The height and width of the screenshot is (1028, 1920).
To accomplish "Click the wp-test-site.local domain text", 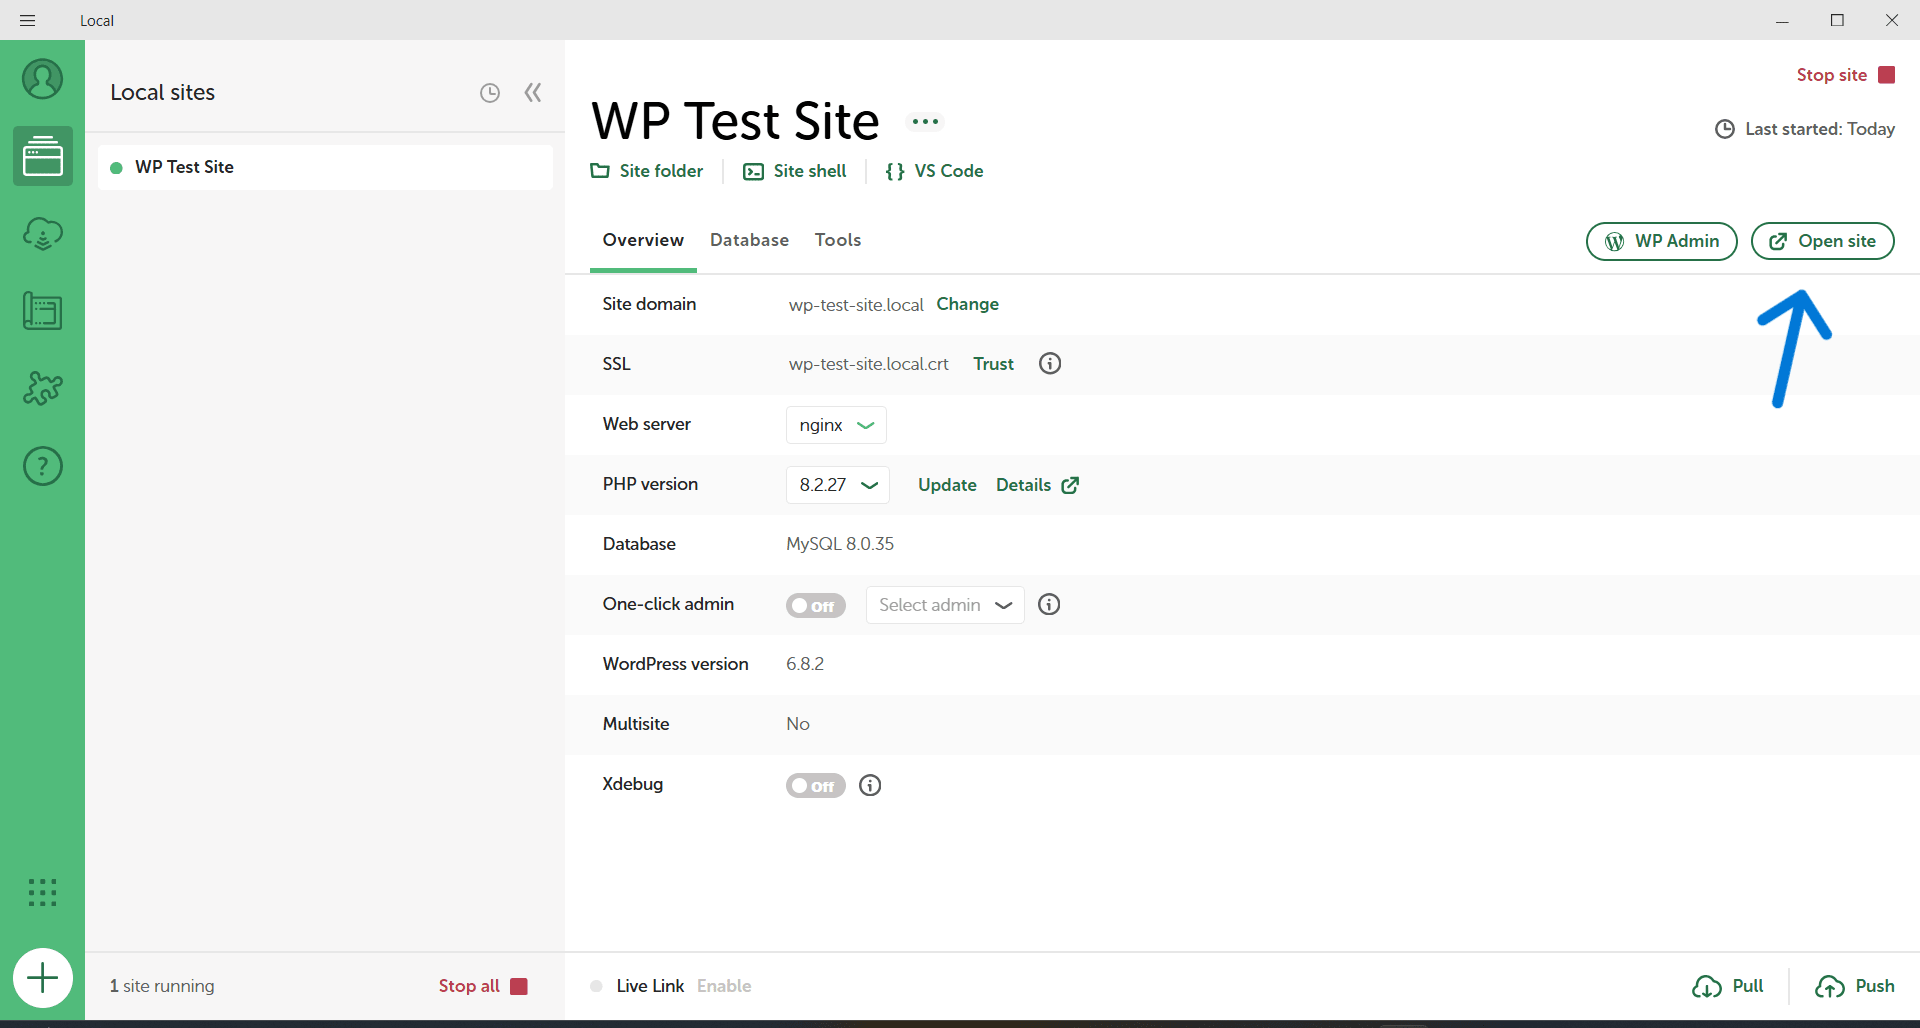I will click(x=856, y=305).
